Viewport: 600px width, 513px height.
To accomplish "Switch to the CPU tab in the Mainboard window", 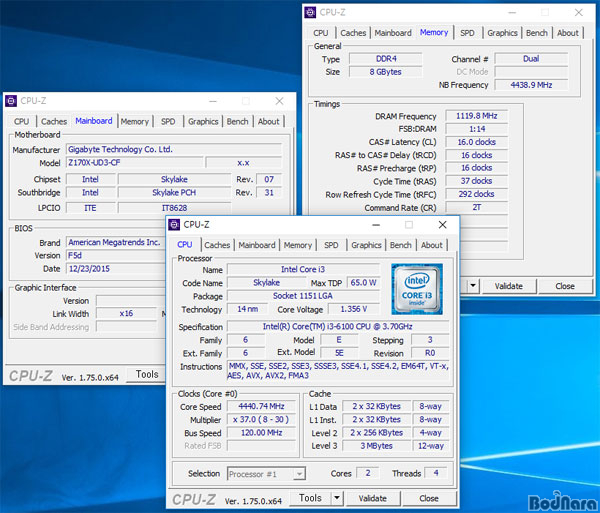I will tap(21, 122).
